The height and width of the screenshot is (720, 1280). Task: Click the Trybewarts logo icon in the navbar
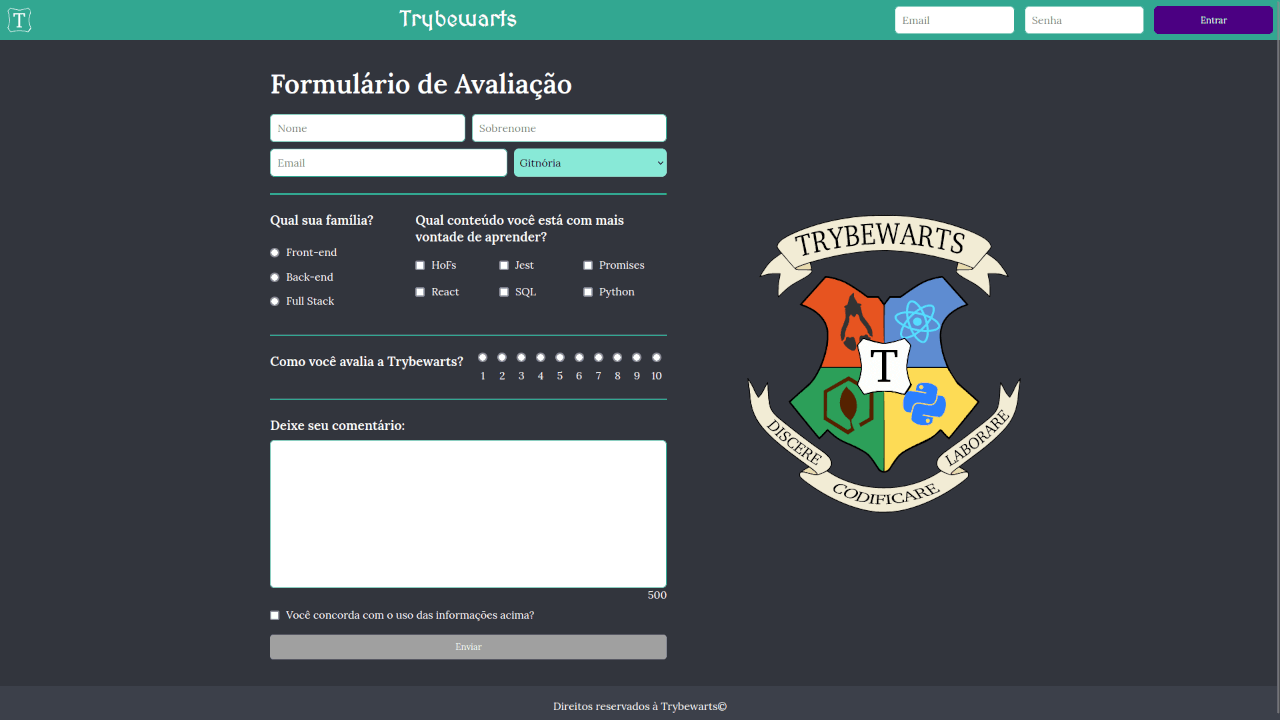click(x=19, y=19)
